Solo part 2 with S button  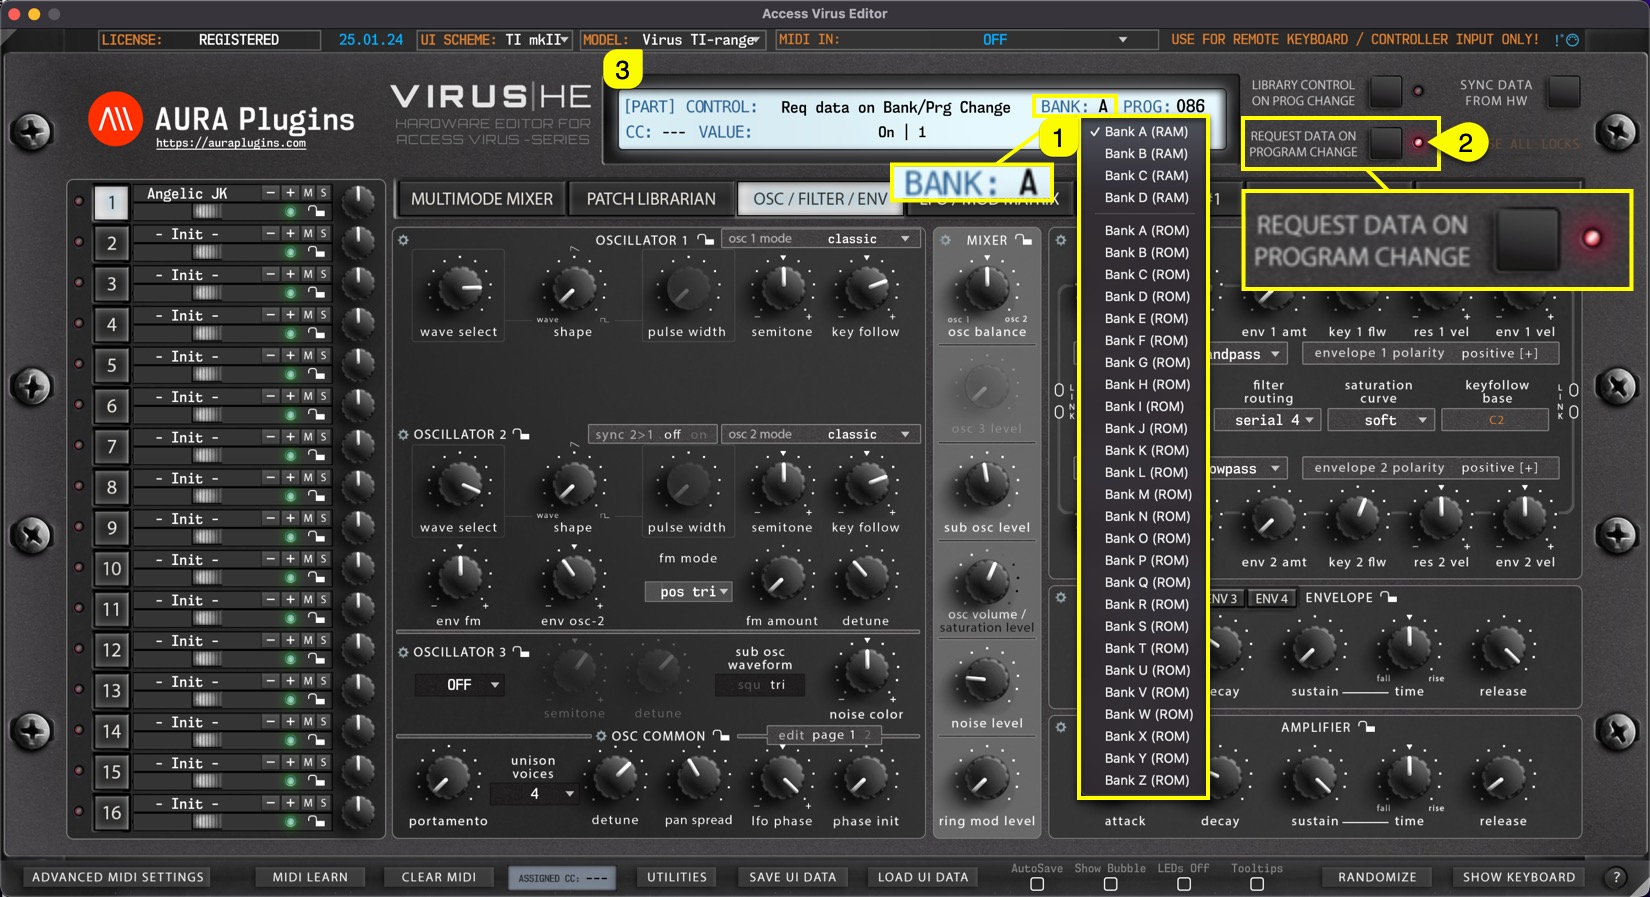(x=323, y=234)
